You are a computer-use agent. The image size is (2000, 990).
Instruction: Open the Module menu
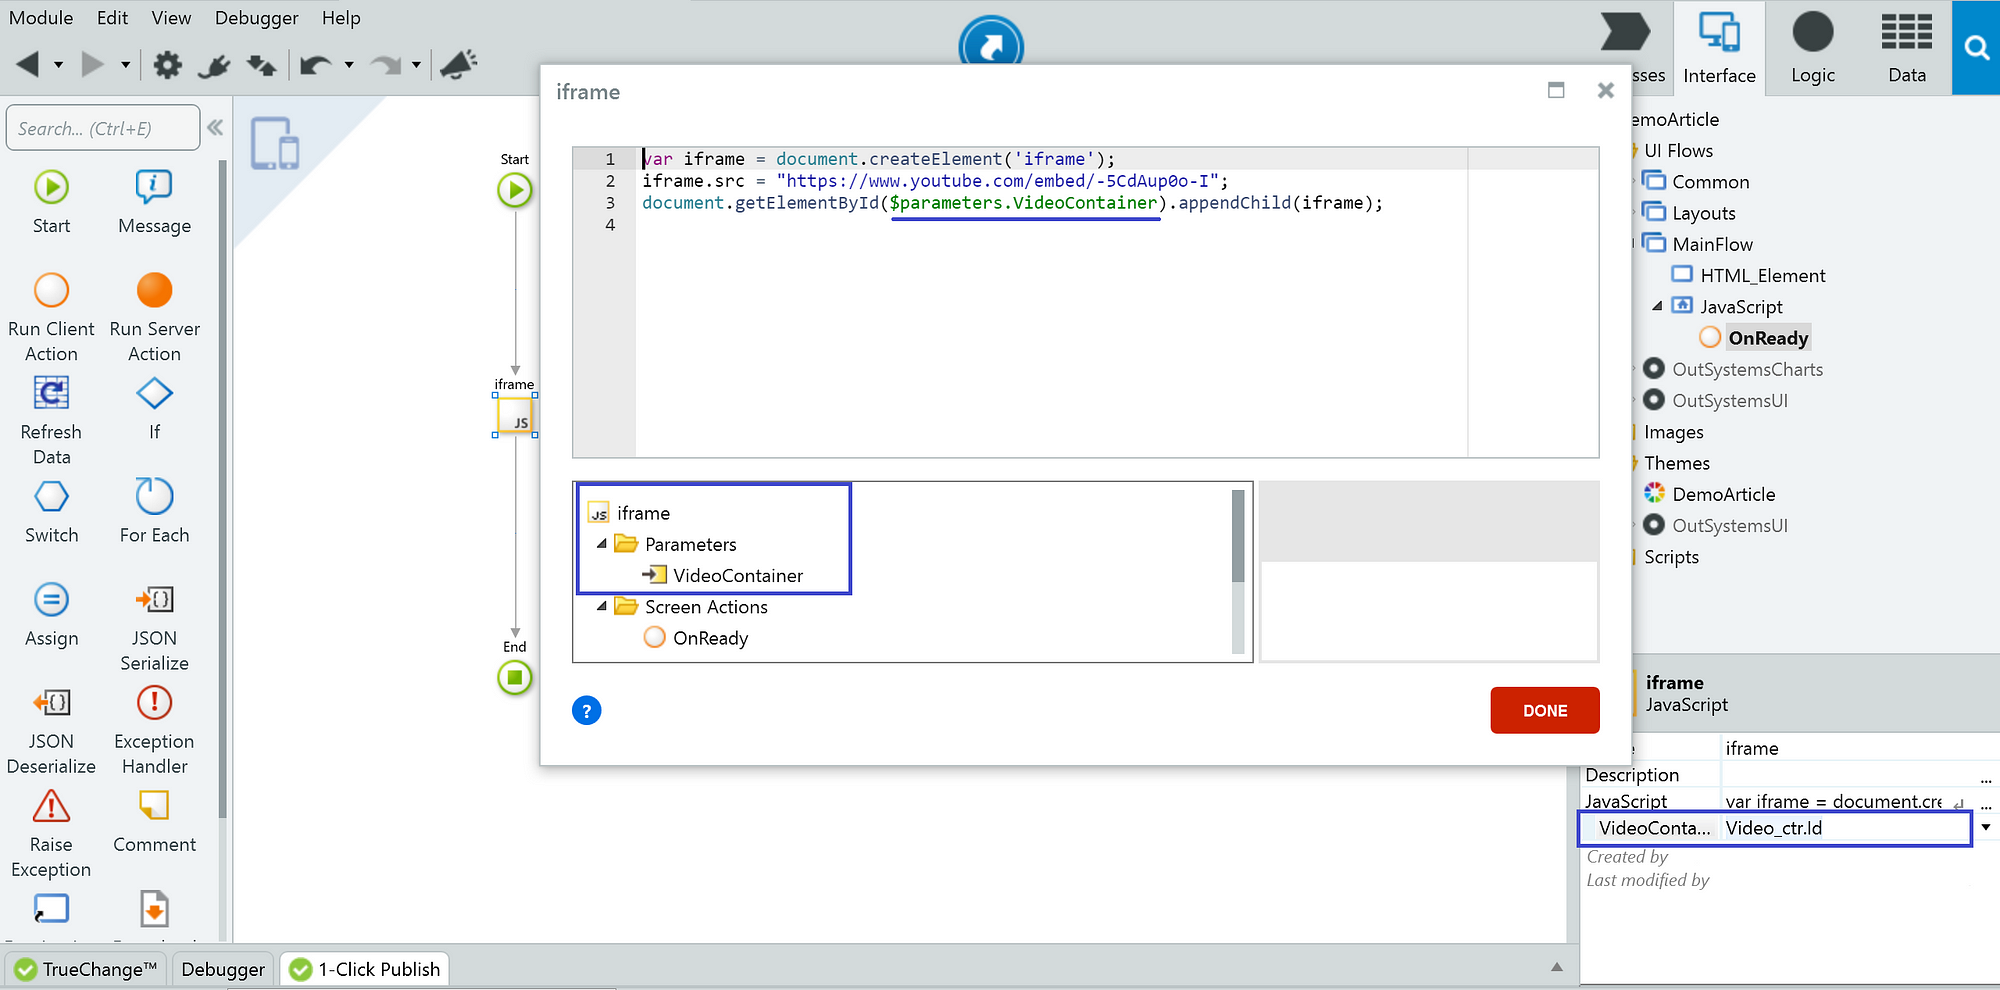pos(41,18)
